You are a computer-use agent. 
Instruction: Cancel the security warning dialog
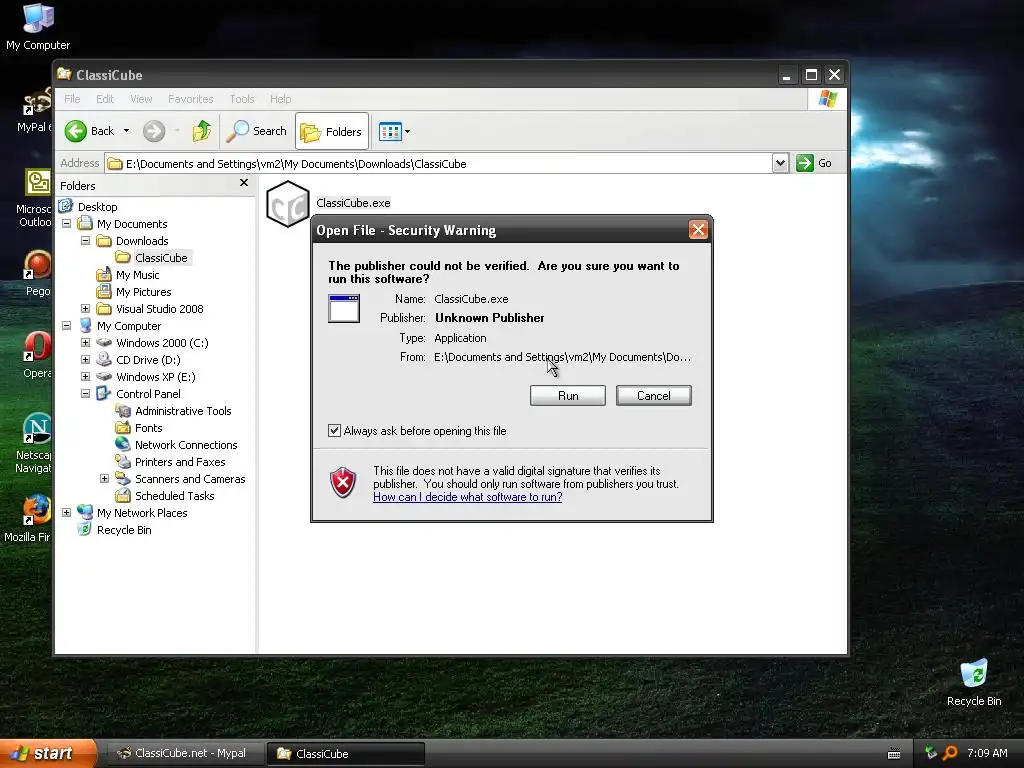[x=653, y=396]
